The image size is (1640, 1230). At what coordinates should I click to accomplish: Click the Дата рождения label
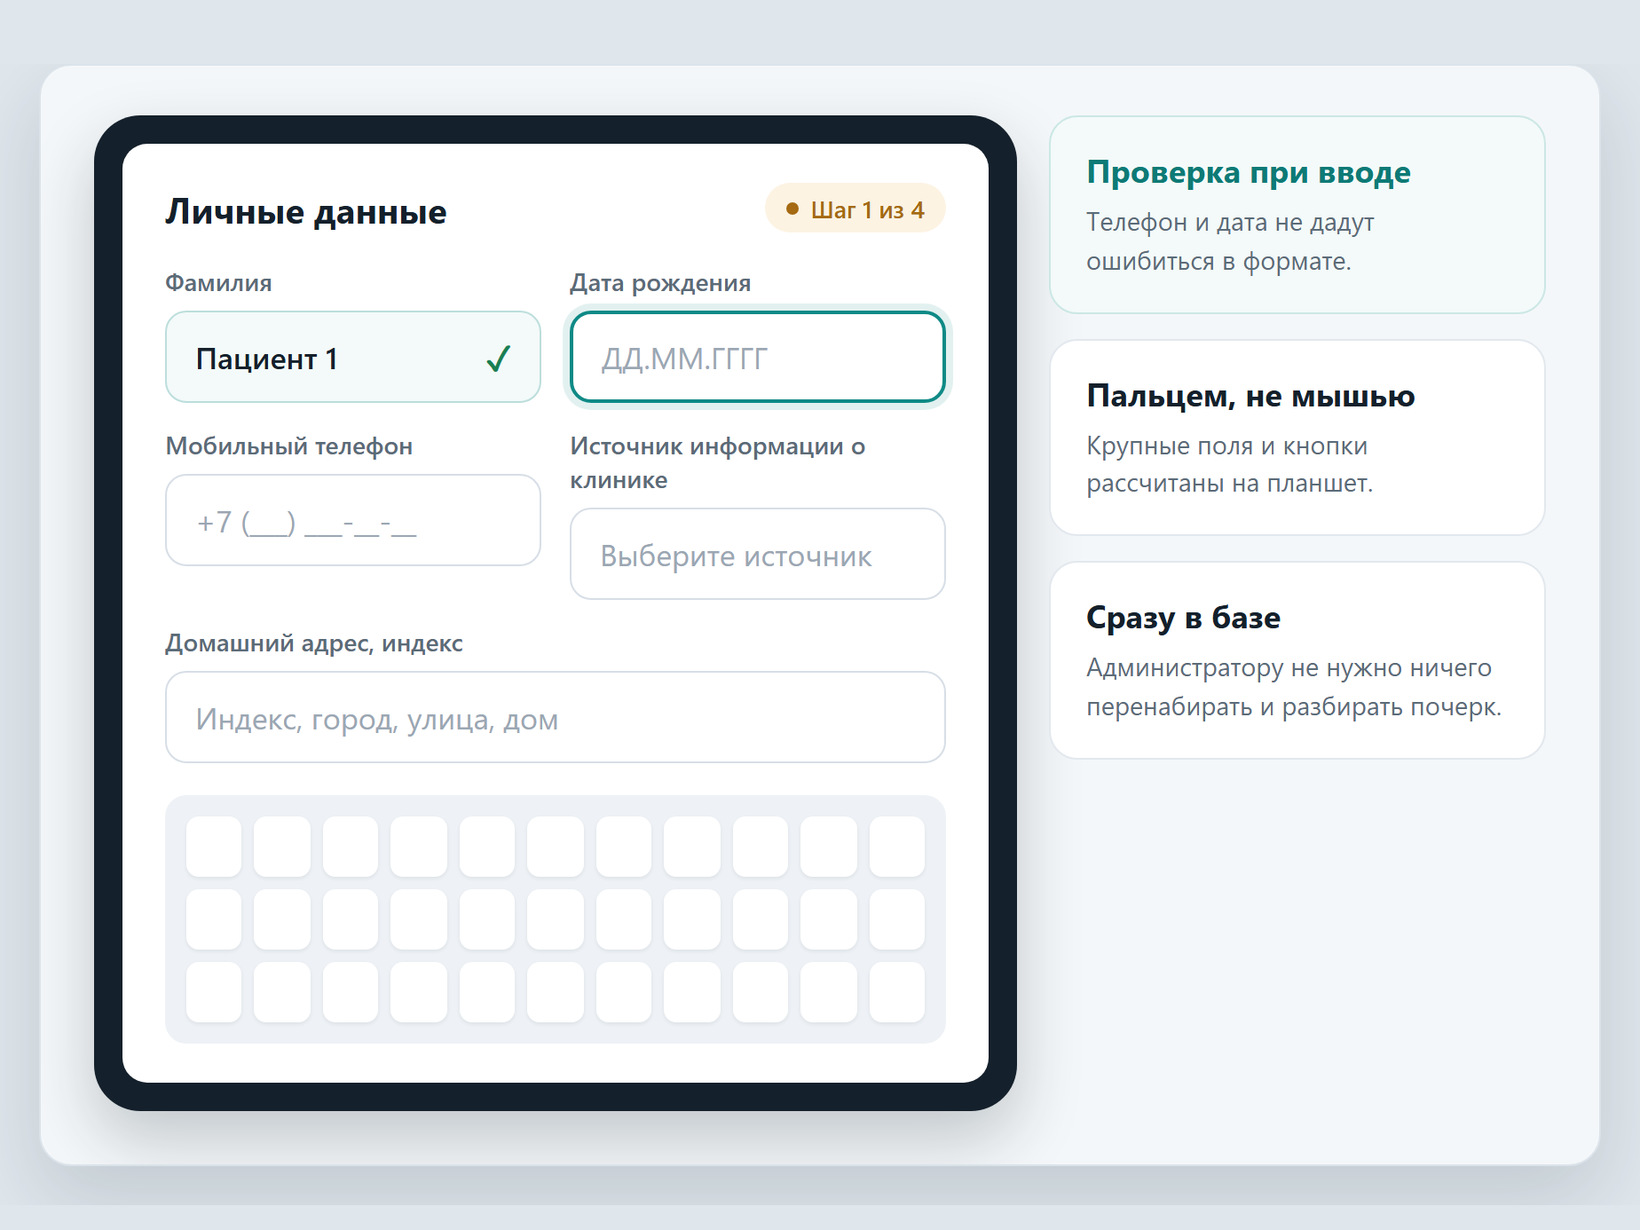click(x=660, y=283)
